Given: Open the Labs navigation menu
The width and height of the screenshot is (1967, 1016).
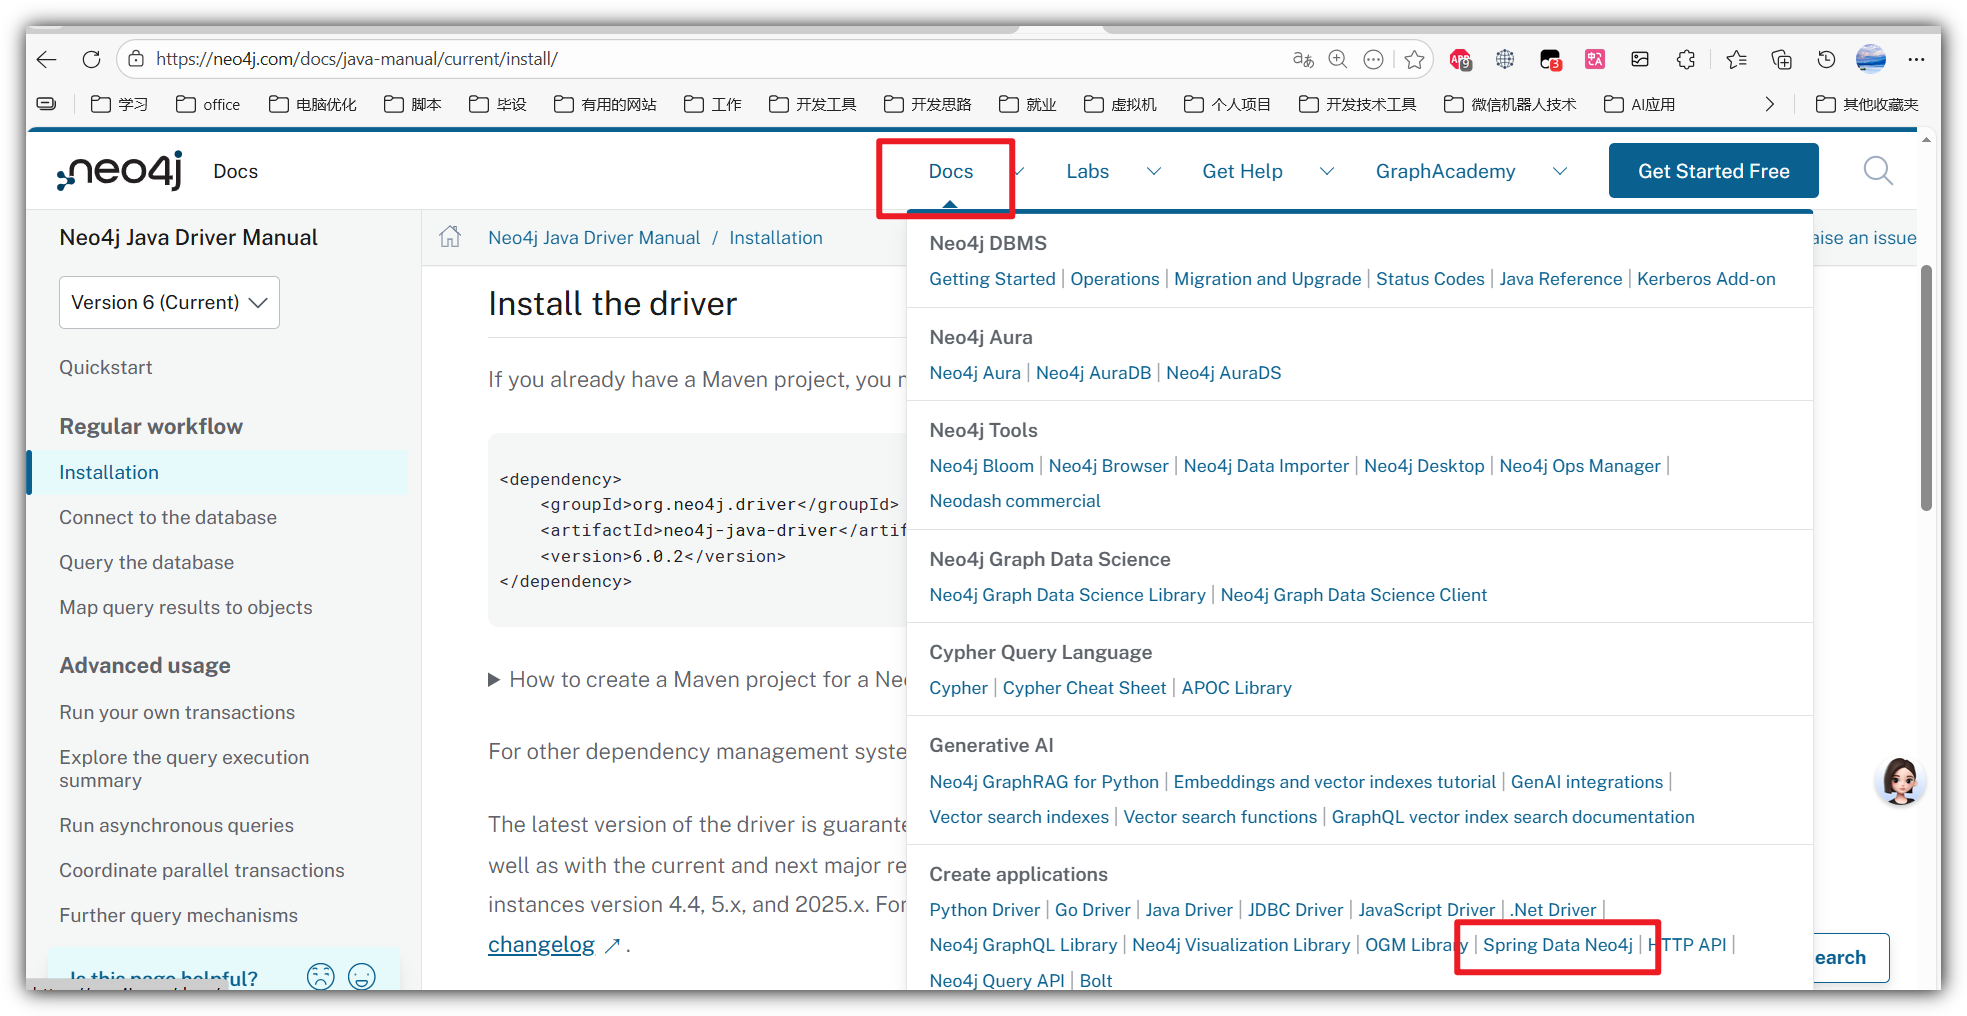Looking at the screenshot, I should coord(1087,171).
